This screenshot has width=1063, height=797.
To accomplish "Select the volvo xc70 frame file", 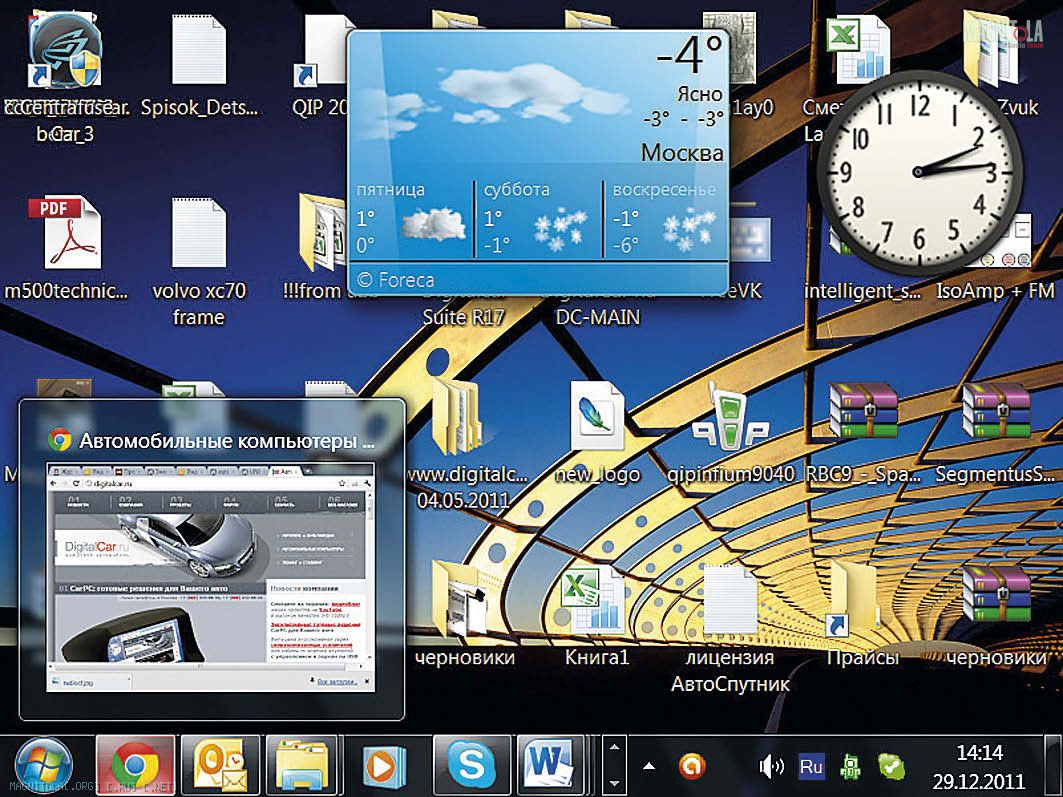I will point(199,262).
